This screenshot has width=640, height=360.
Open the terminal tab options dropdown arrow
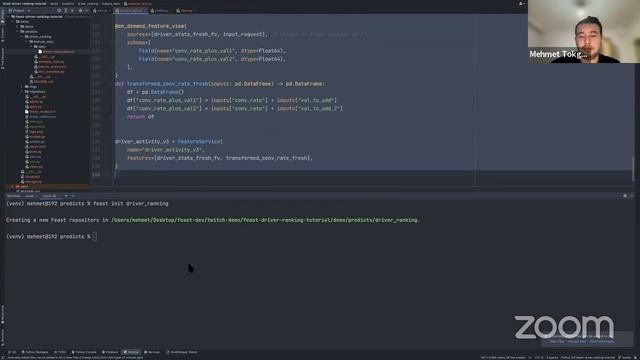[x=73, y=196]
